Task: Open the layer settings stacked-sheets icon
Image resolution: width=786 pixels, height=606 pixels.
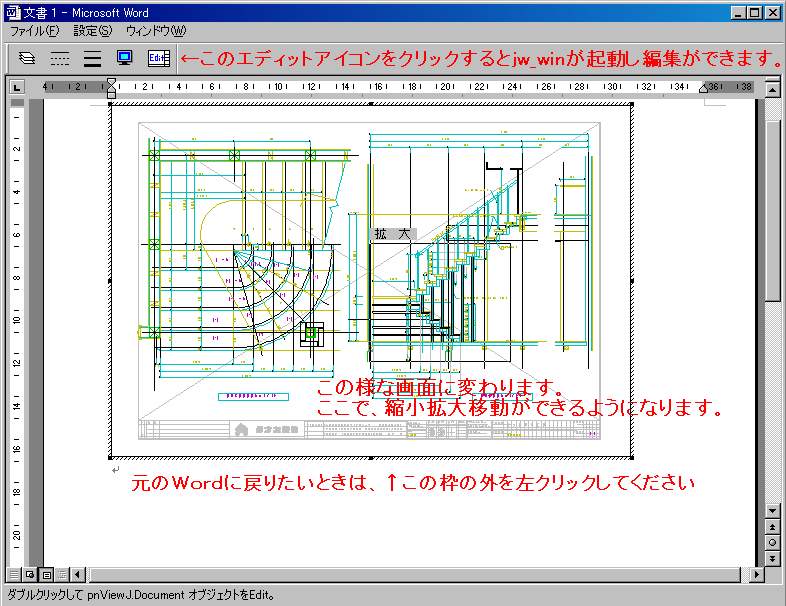Action: [x=27, y=59]
